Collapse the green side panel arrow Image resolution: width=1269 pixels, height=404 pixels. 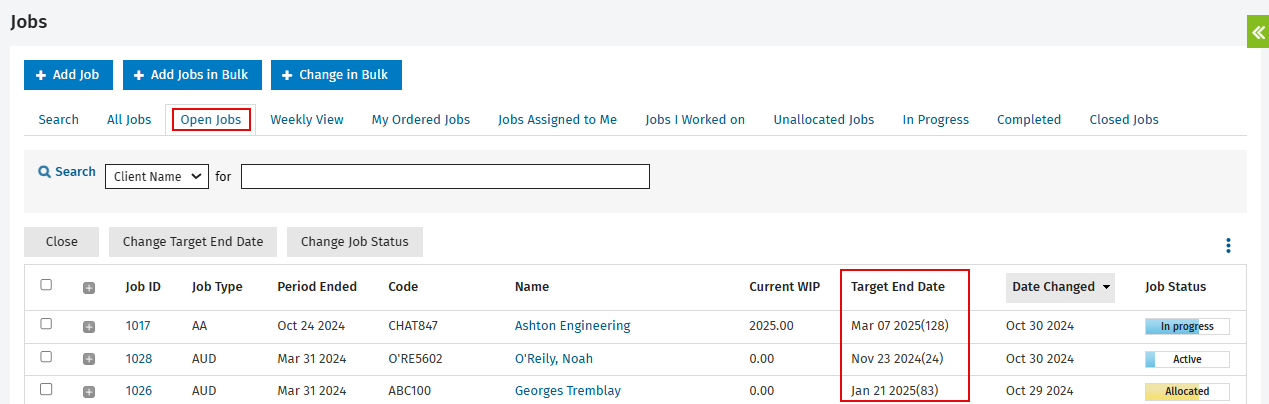(1257, 31)
